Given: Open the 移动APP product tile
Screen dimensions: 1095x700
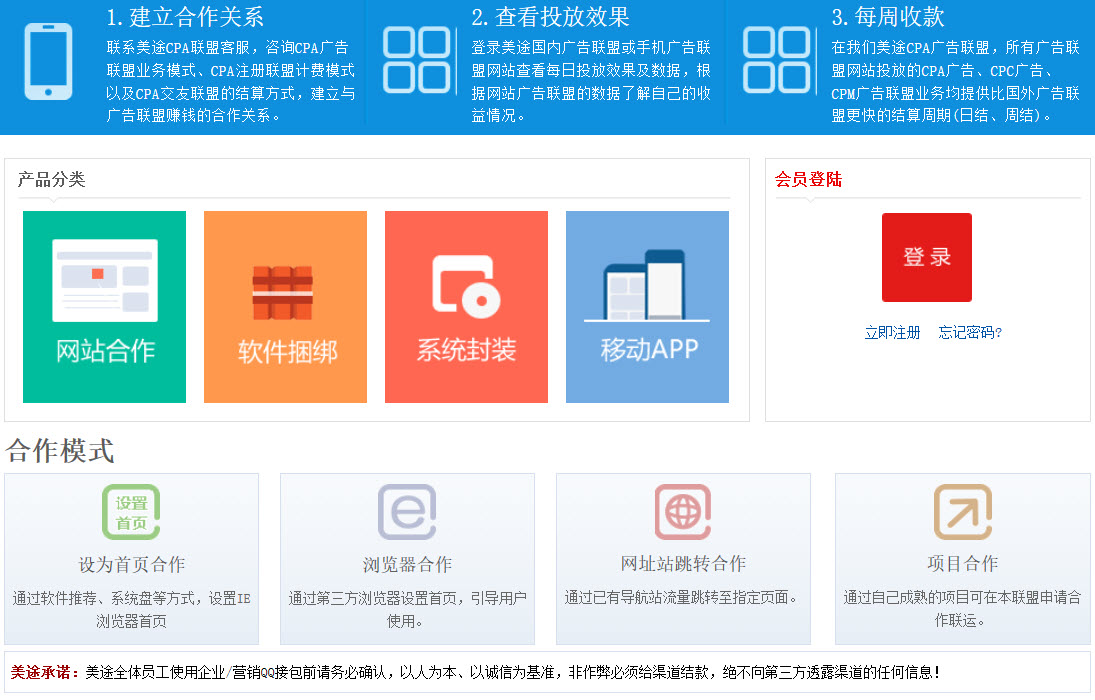Looking at the screenshot, I should [647, 307].
